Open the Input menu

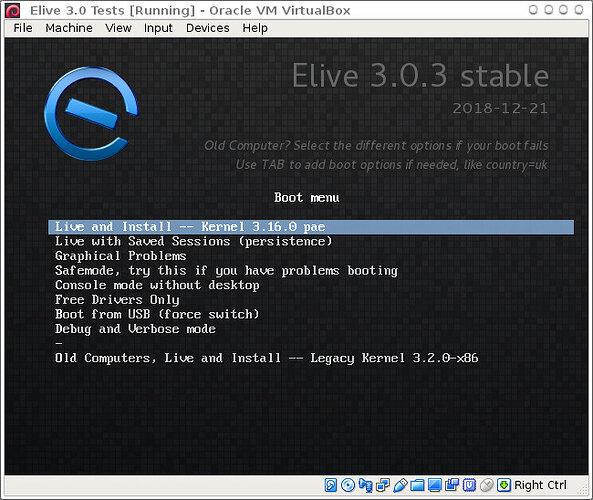point(158,28)
